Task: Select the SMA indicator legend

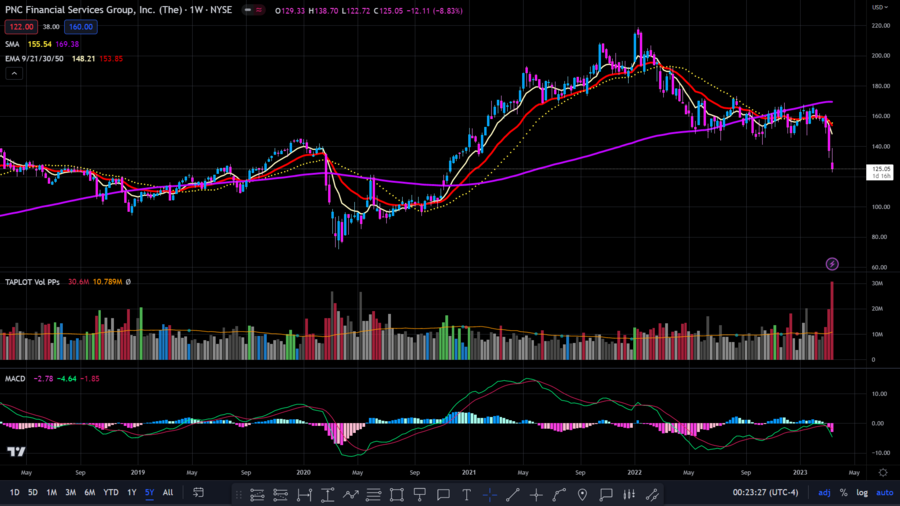Action: (x=12, y=44)
